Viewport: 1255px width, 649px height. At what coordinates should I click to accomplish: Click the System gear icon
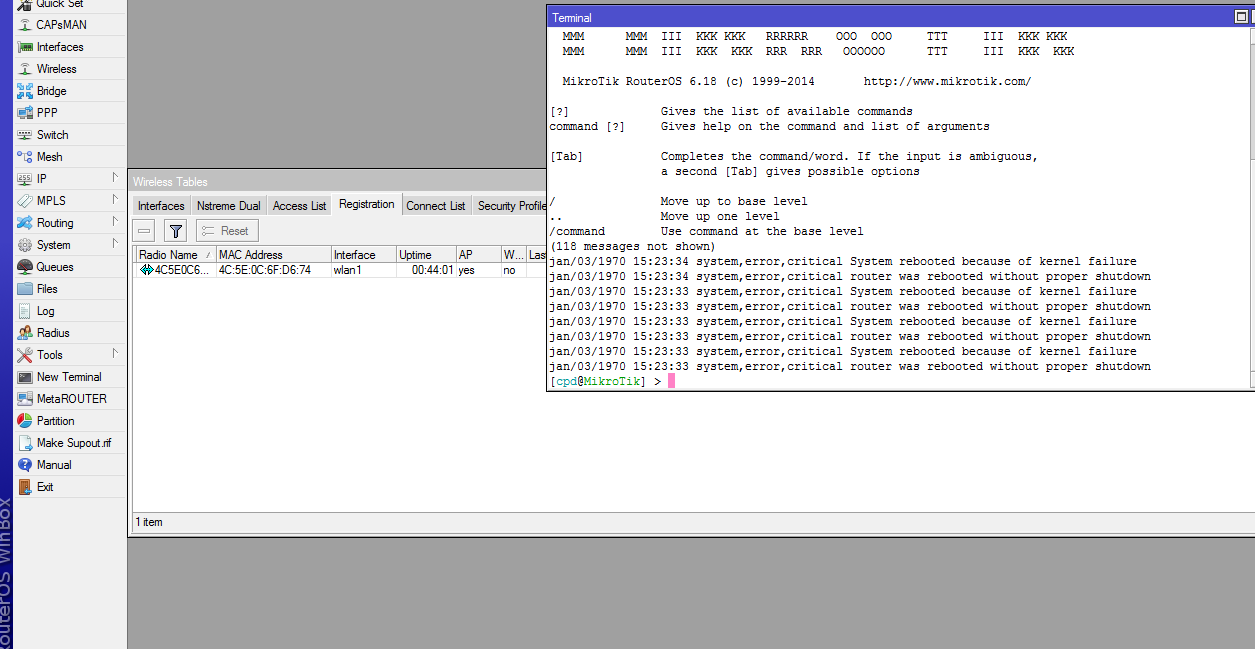pos(25,245)
